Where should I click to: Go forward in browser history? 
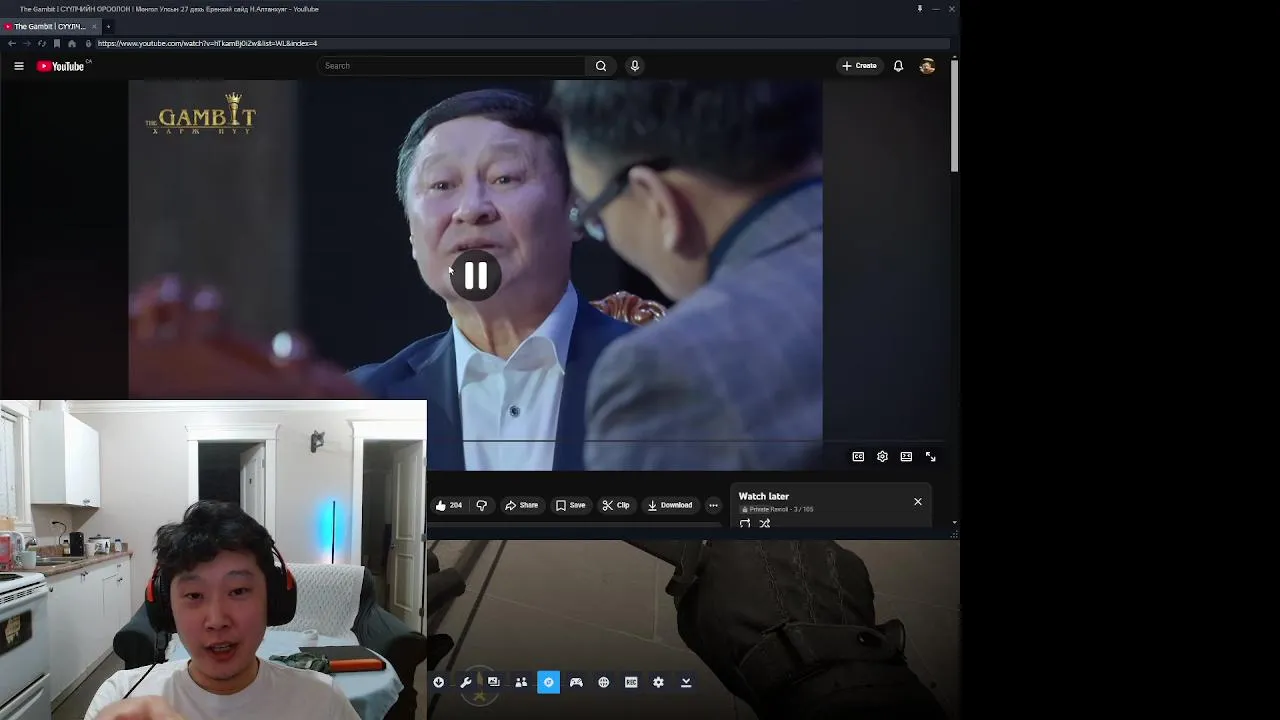click(x=26, y=43)
